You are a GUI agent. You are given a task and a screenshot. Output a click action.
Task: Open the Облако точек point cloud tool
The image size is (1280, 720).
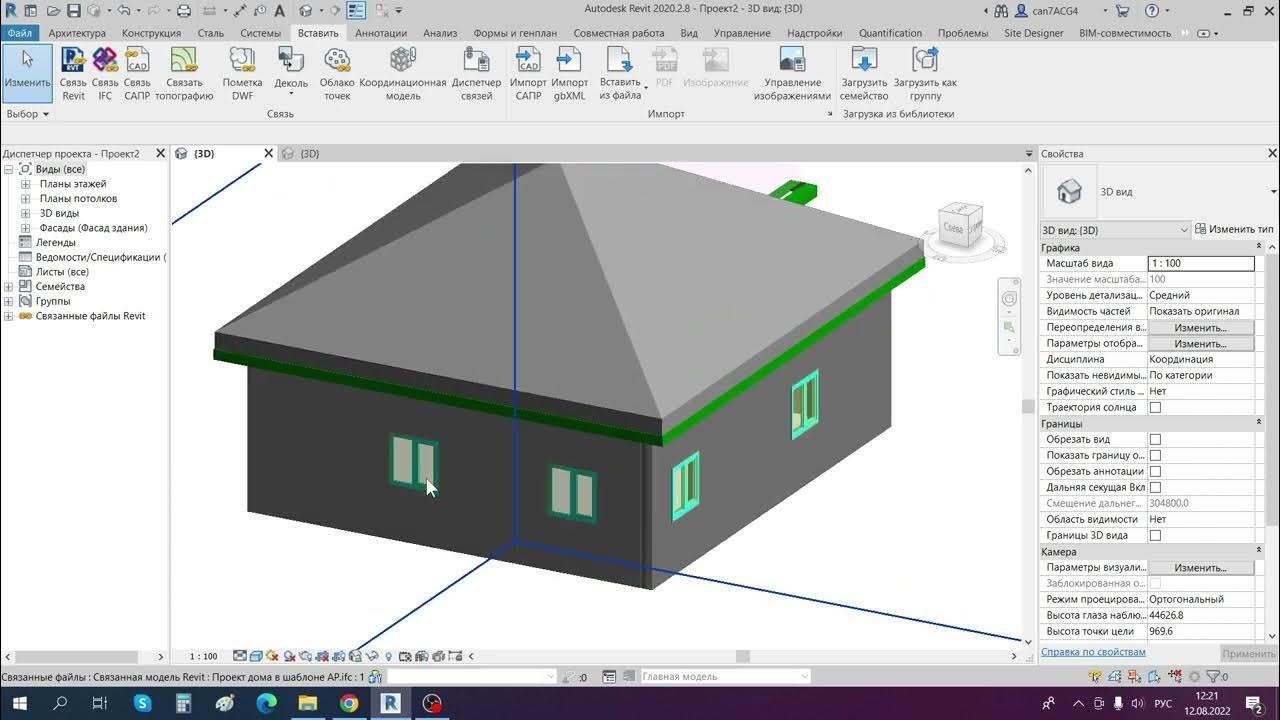[x=337, y=74]
